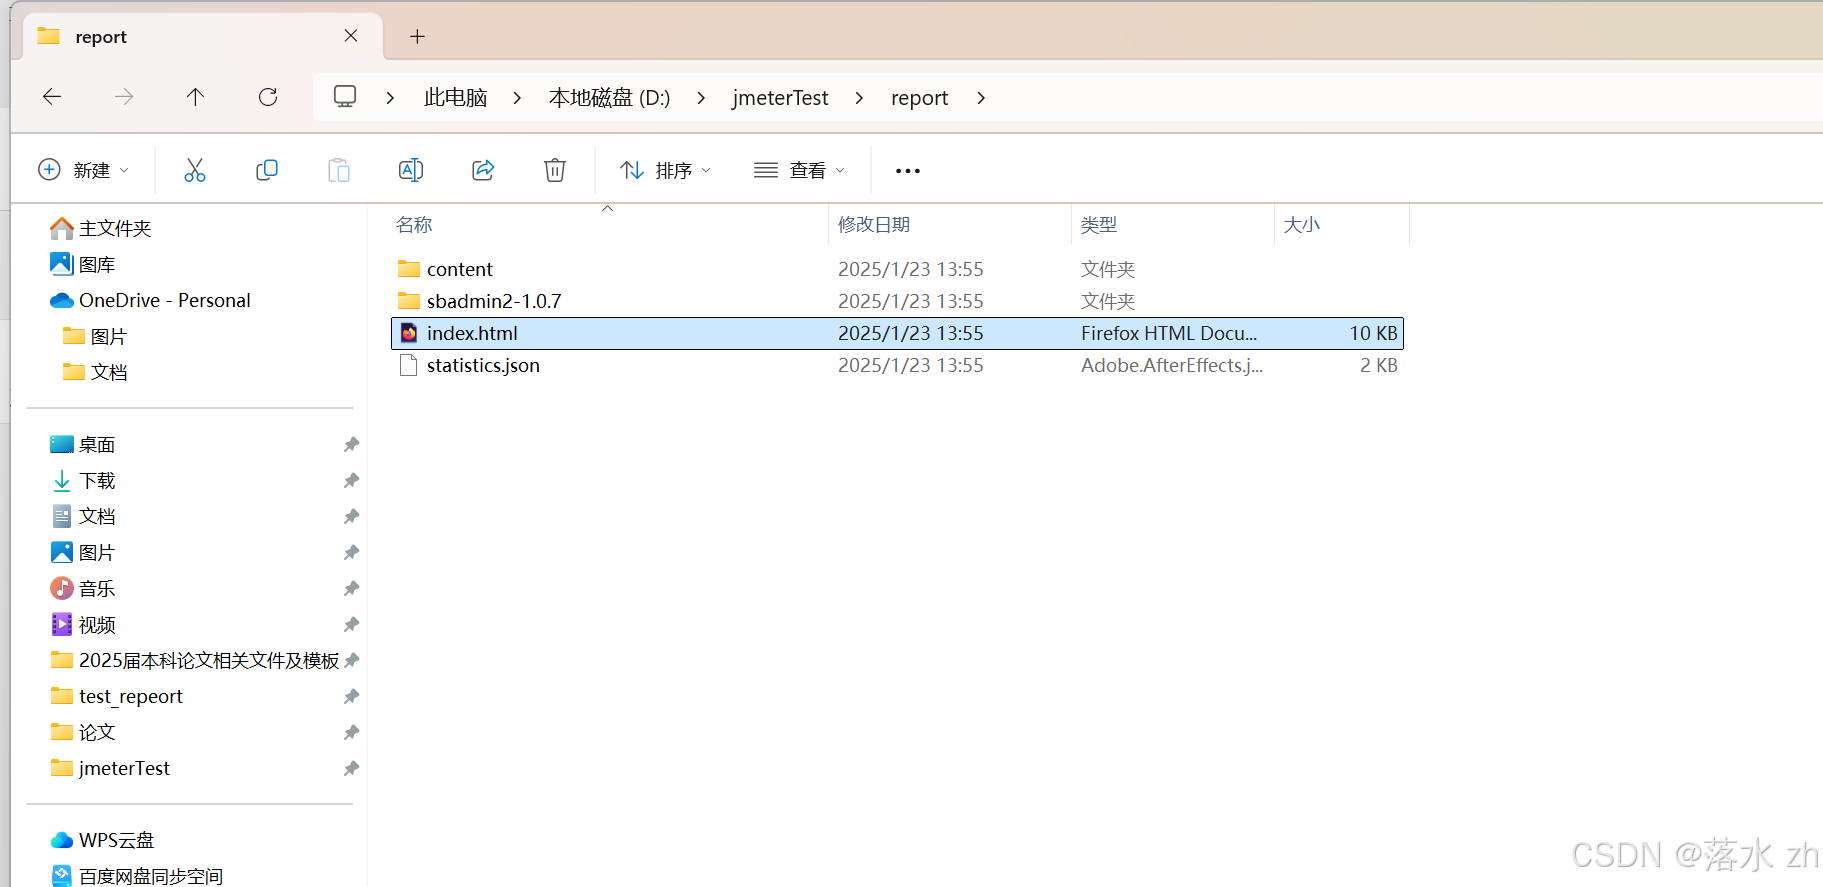
Task: Click the Paste clipboard icon
Action: [339, 170]
